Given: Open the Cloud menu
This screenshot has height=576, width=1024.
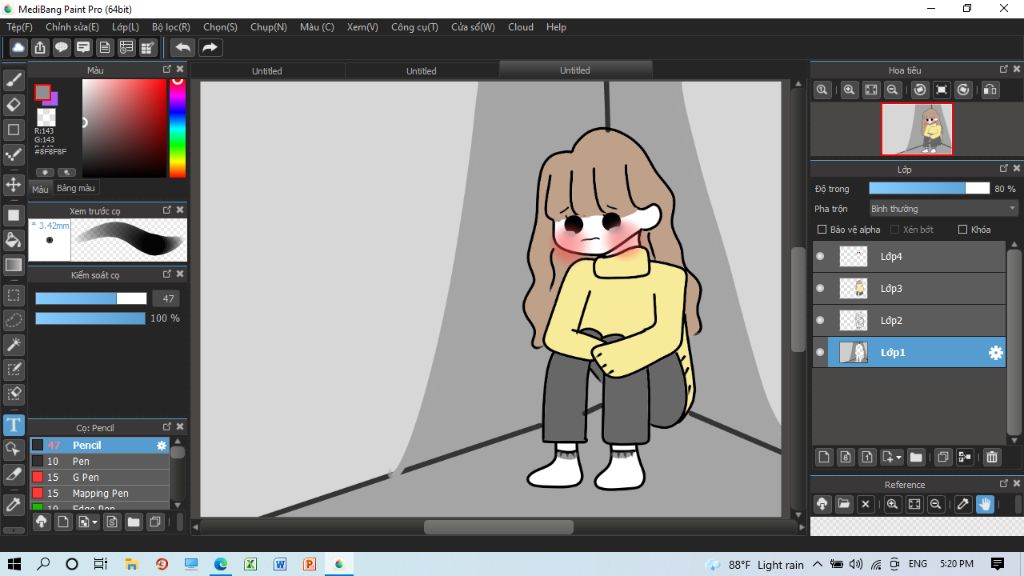Looking at the screenshot, I should [520, 27].
